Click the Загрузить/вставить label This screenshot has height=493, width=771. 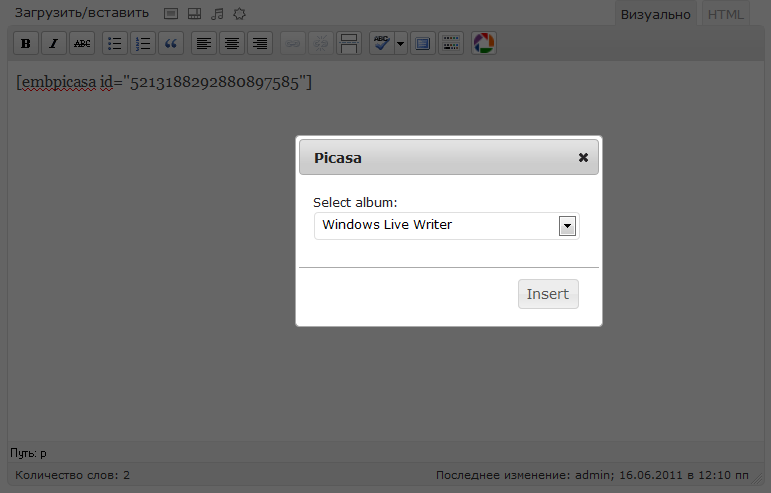coord(82,13)
